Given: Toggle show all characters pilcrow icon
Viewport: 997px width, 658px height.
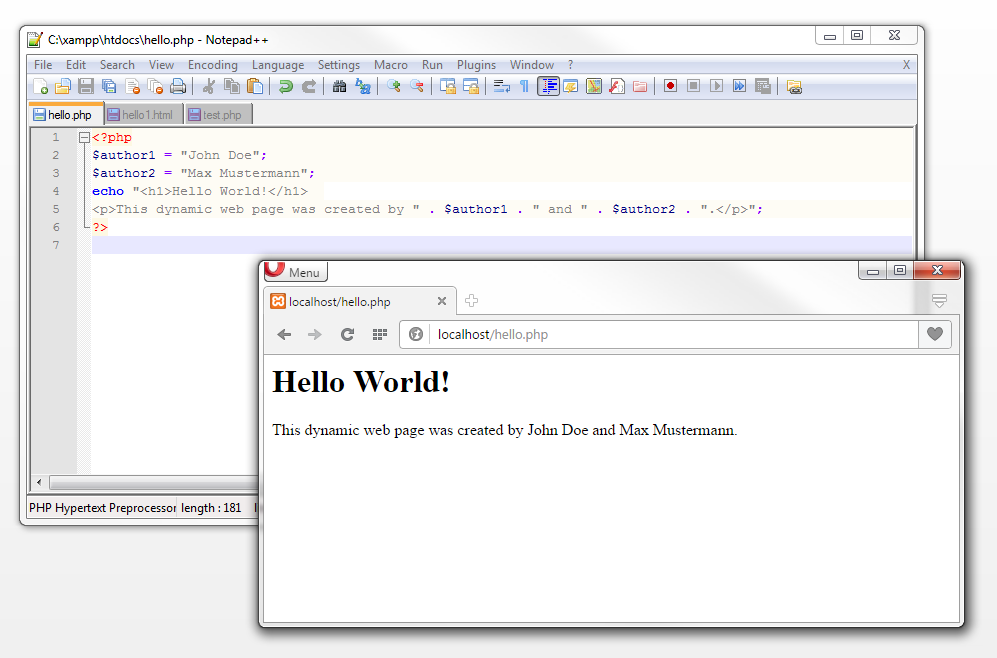Looking at the screenshot, I should [523, 86].
